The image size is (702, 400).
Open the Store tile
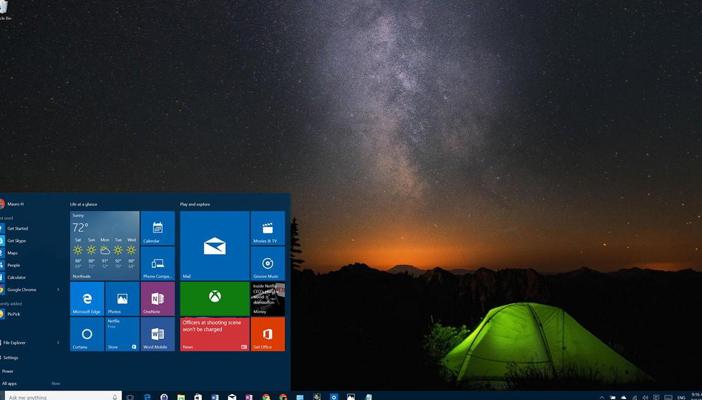(x=122, y=334)
